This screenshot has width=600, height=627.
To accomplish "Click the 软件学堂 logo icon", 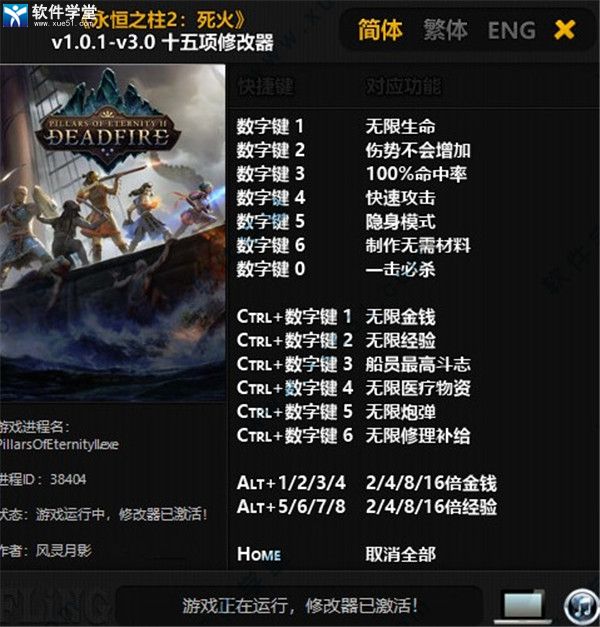I will click(15, 14).
